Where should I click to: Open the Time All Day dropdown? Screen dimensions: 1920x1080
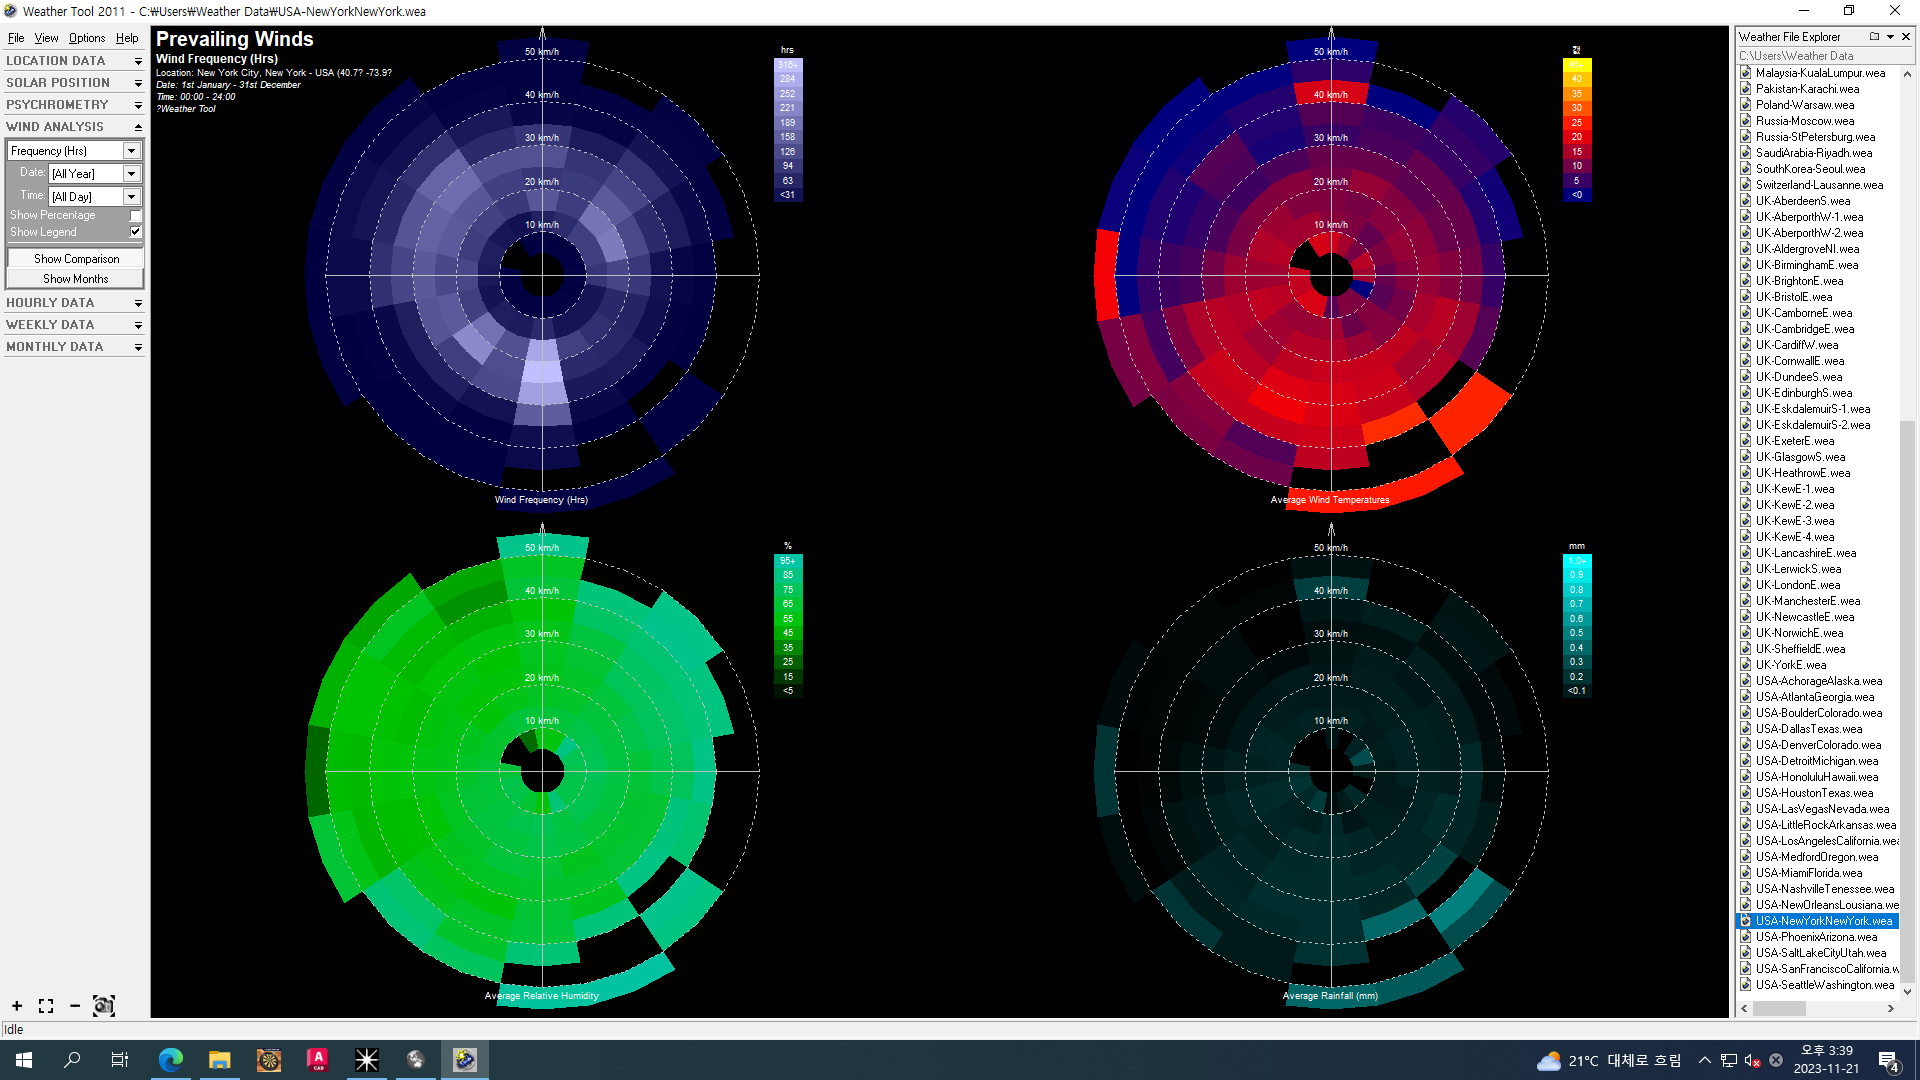click(x=131, y=197)
